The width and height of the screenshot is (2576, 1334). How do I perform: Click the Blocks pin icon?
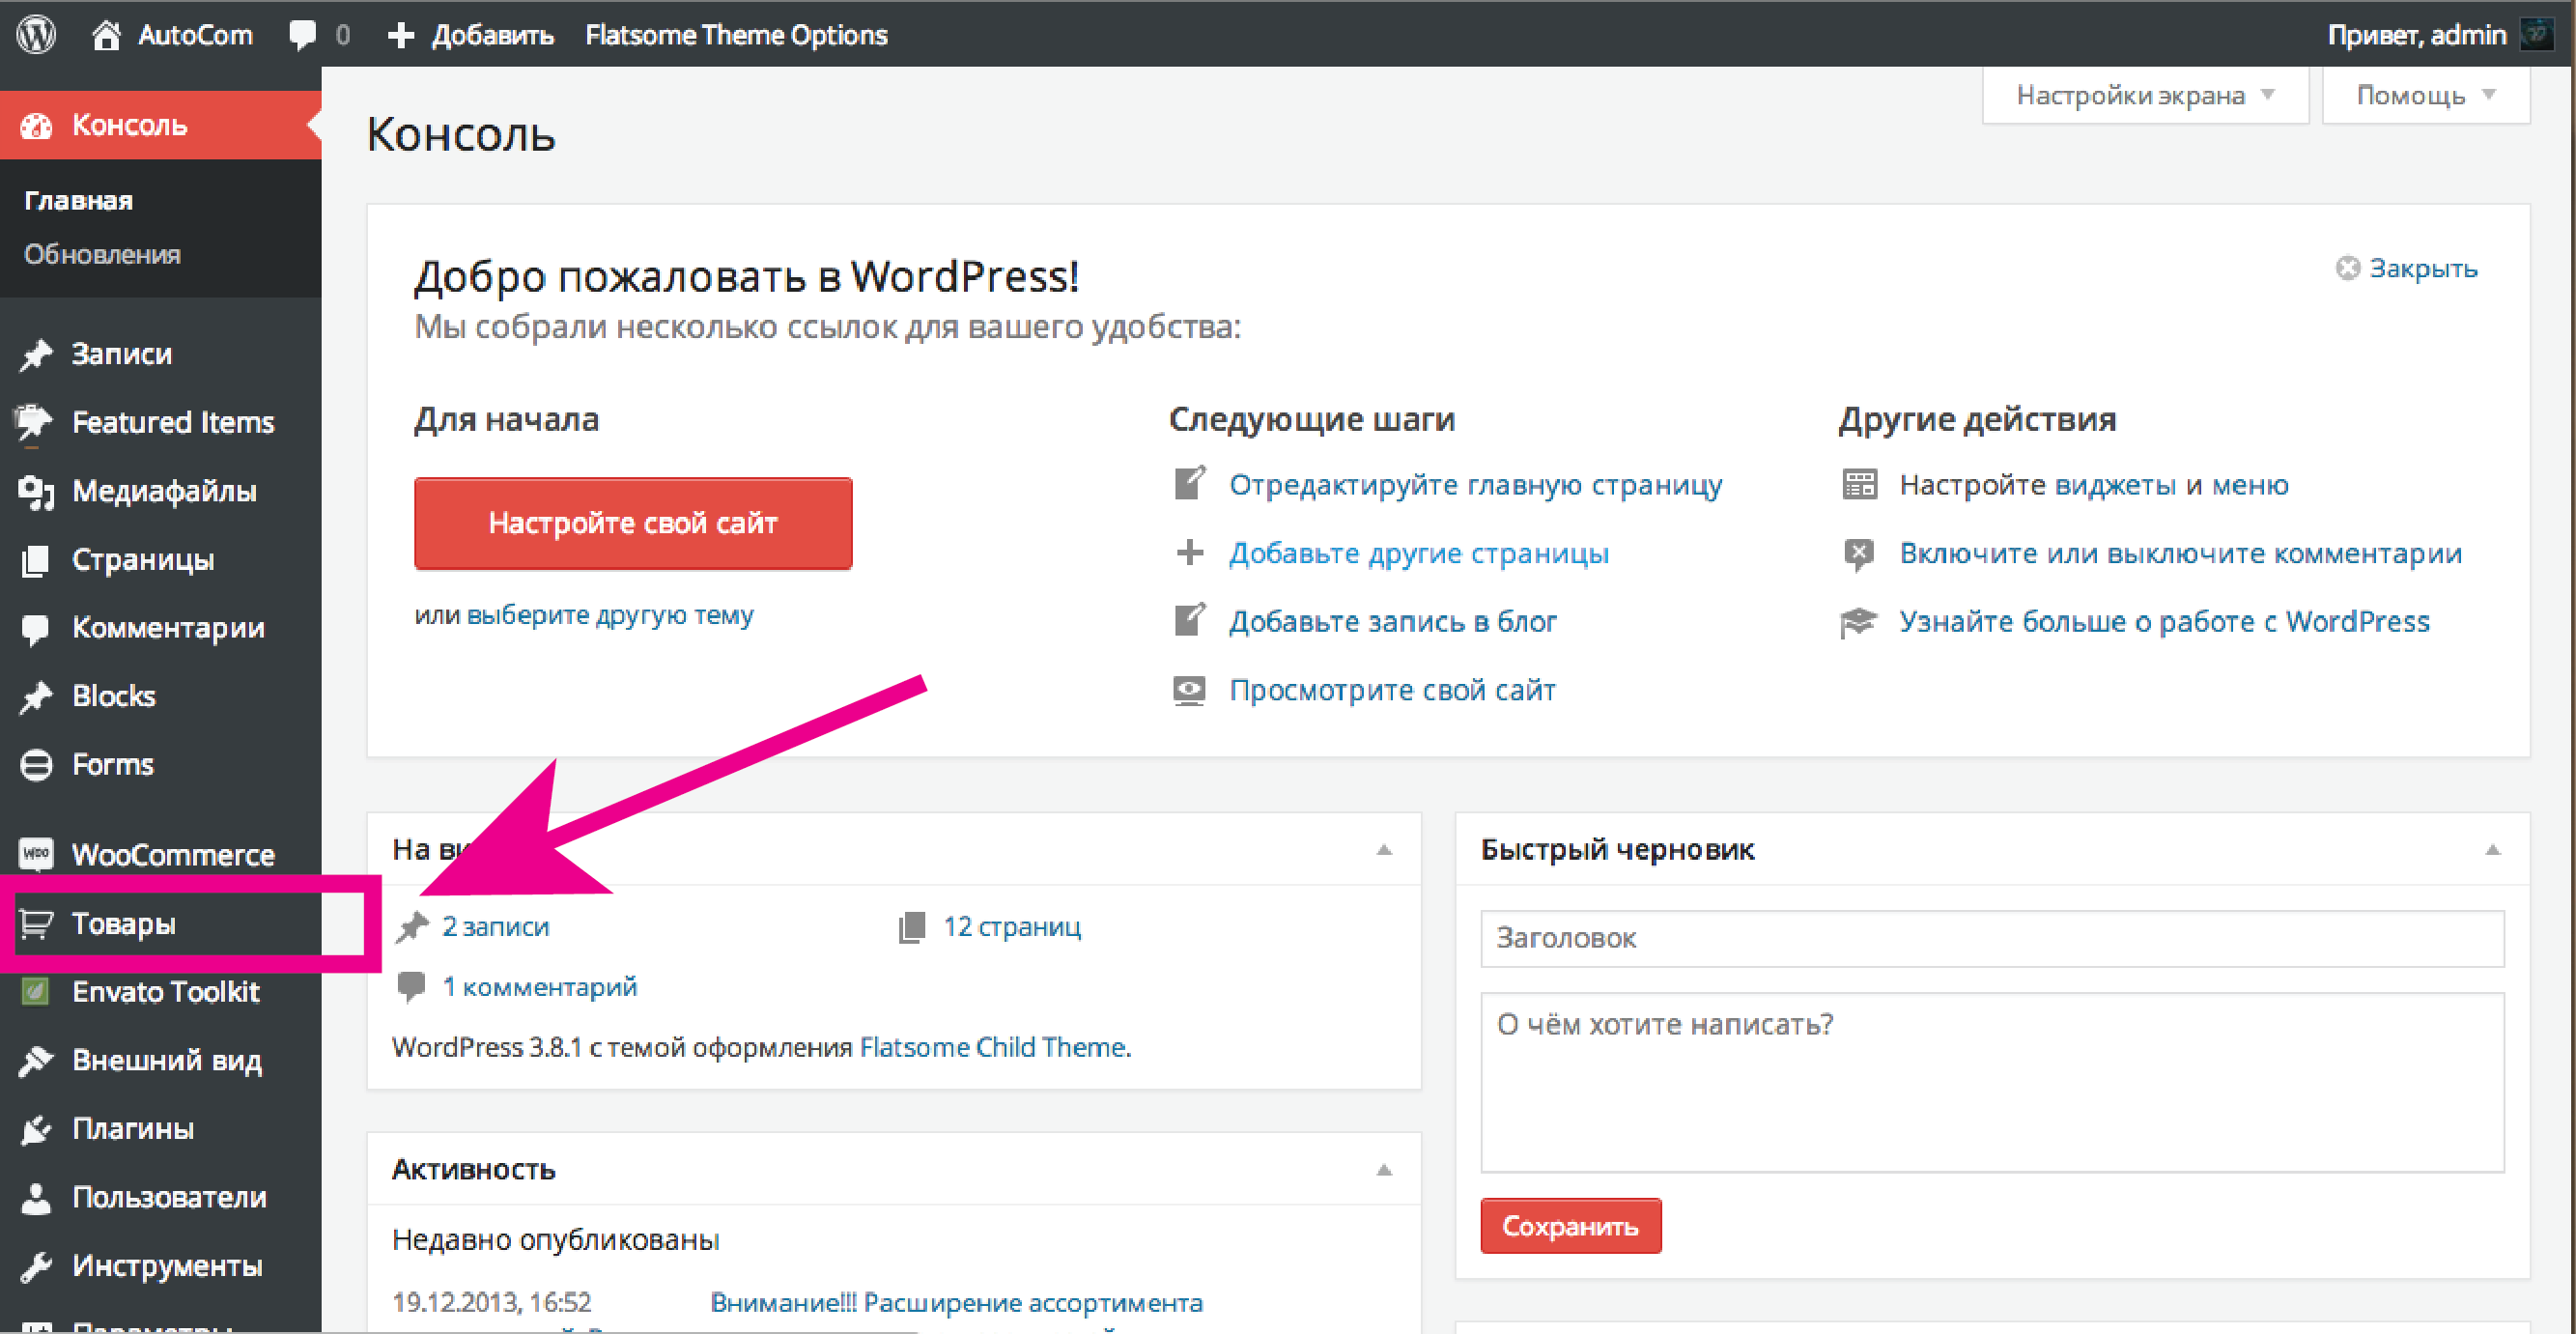pos(36,696)
